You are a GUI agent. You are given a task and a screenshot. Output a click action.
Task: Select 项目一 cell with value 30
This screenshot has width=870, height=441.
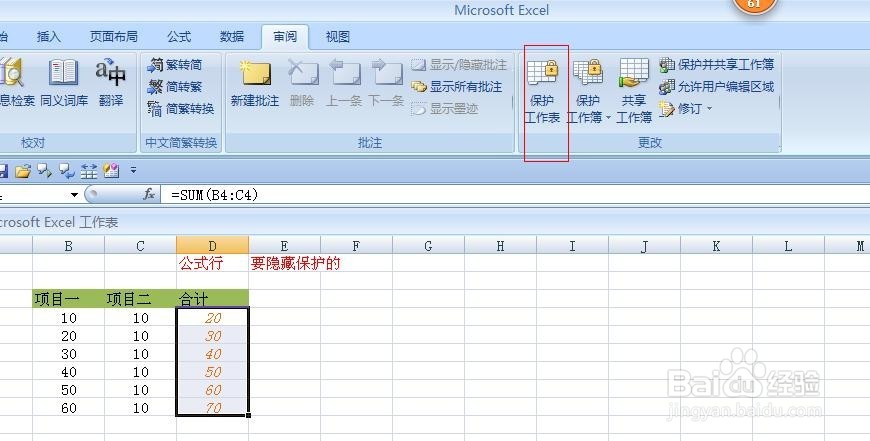[x=69, y=354]
